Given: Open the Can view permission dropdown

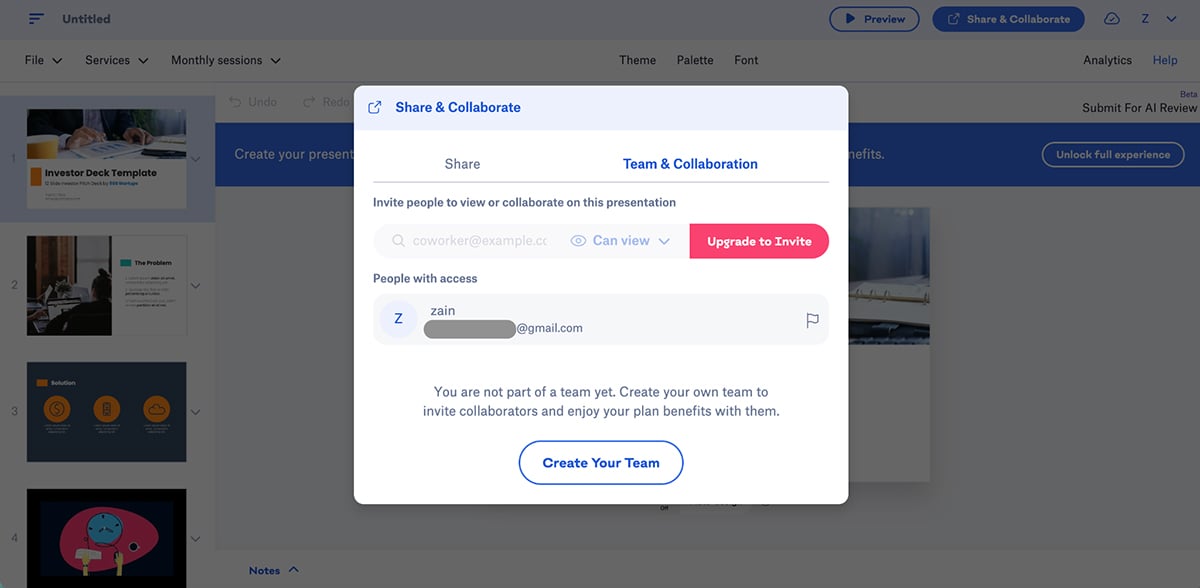Looking at the screenshot, I should tap(620, 240).
